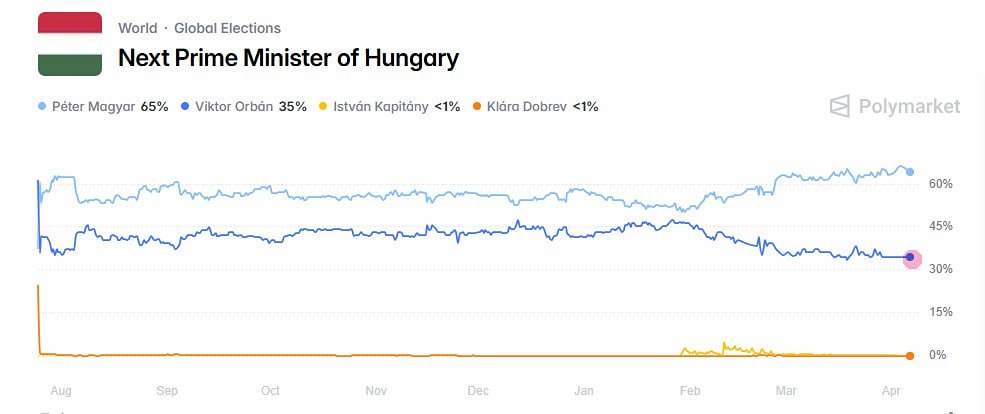Click Péter Magyar's light blue legend dot
The height and width of the screenshot is (414, 985).
(41, 106)
